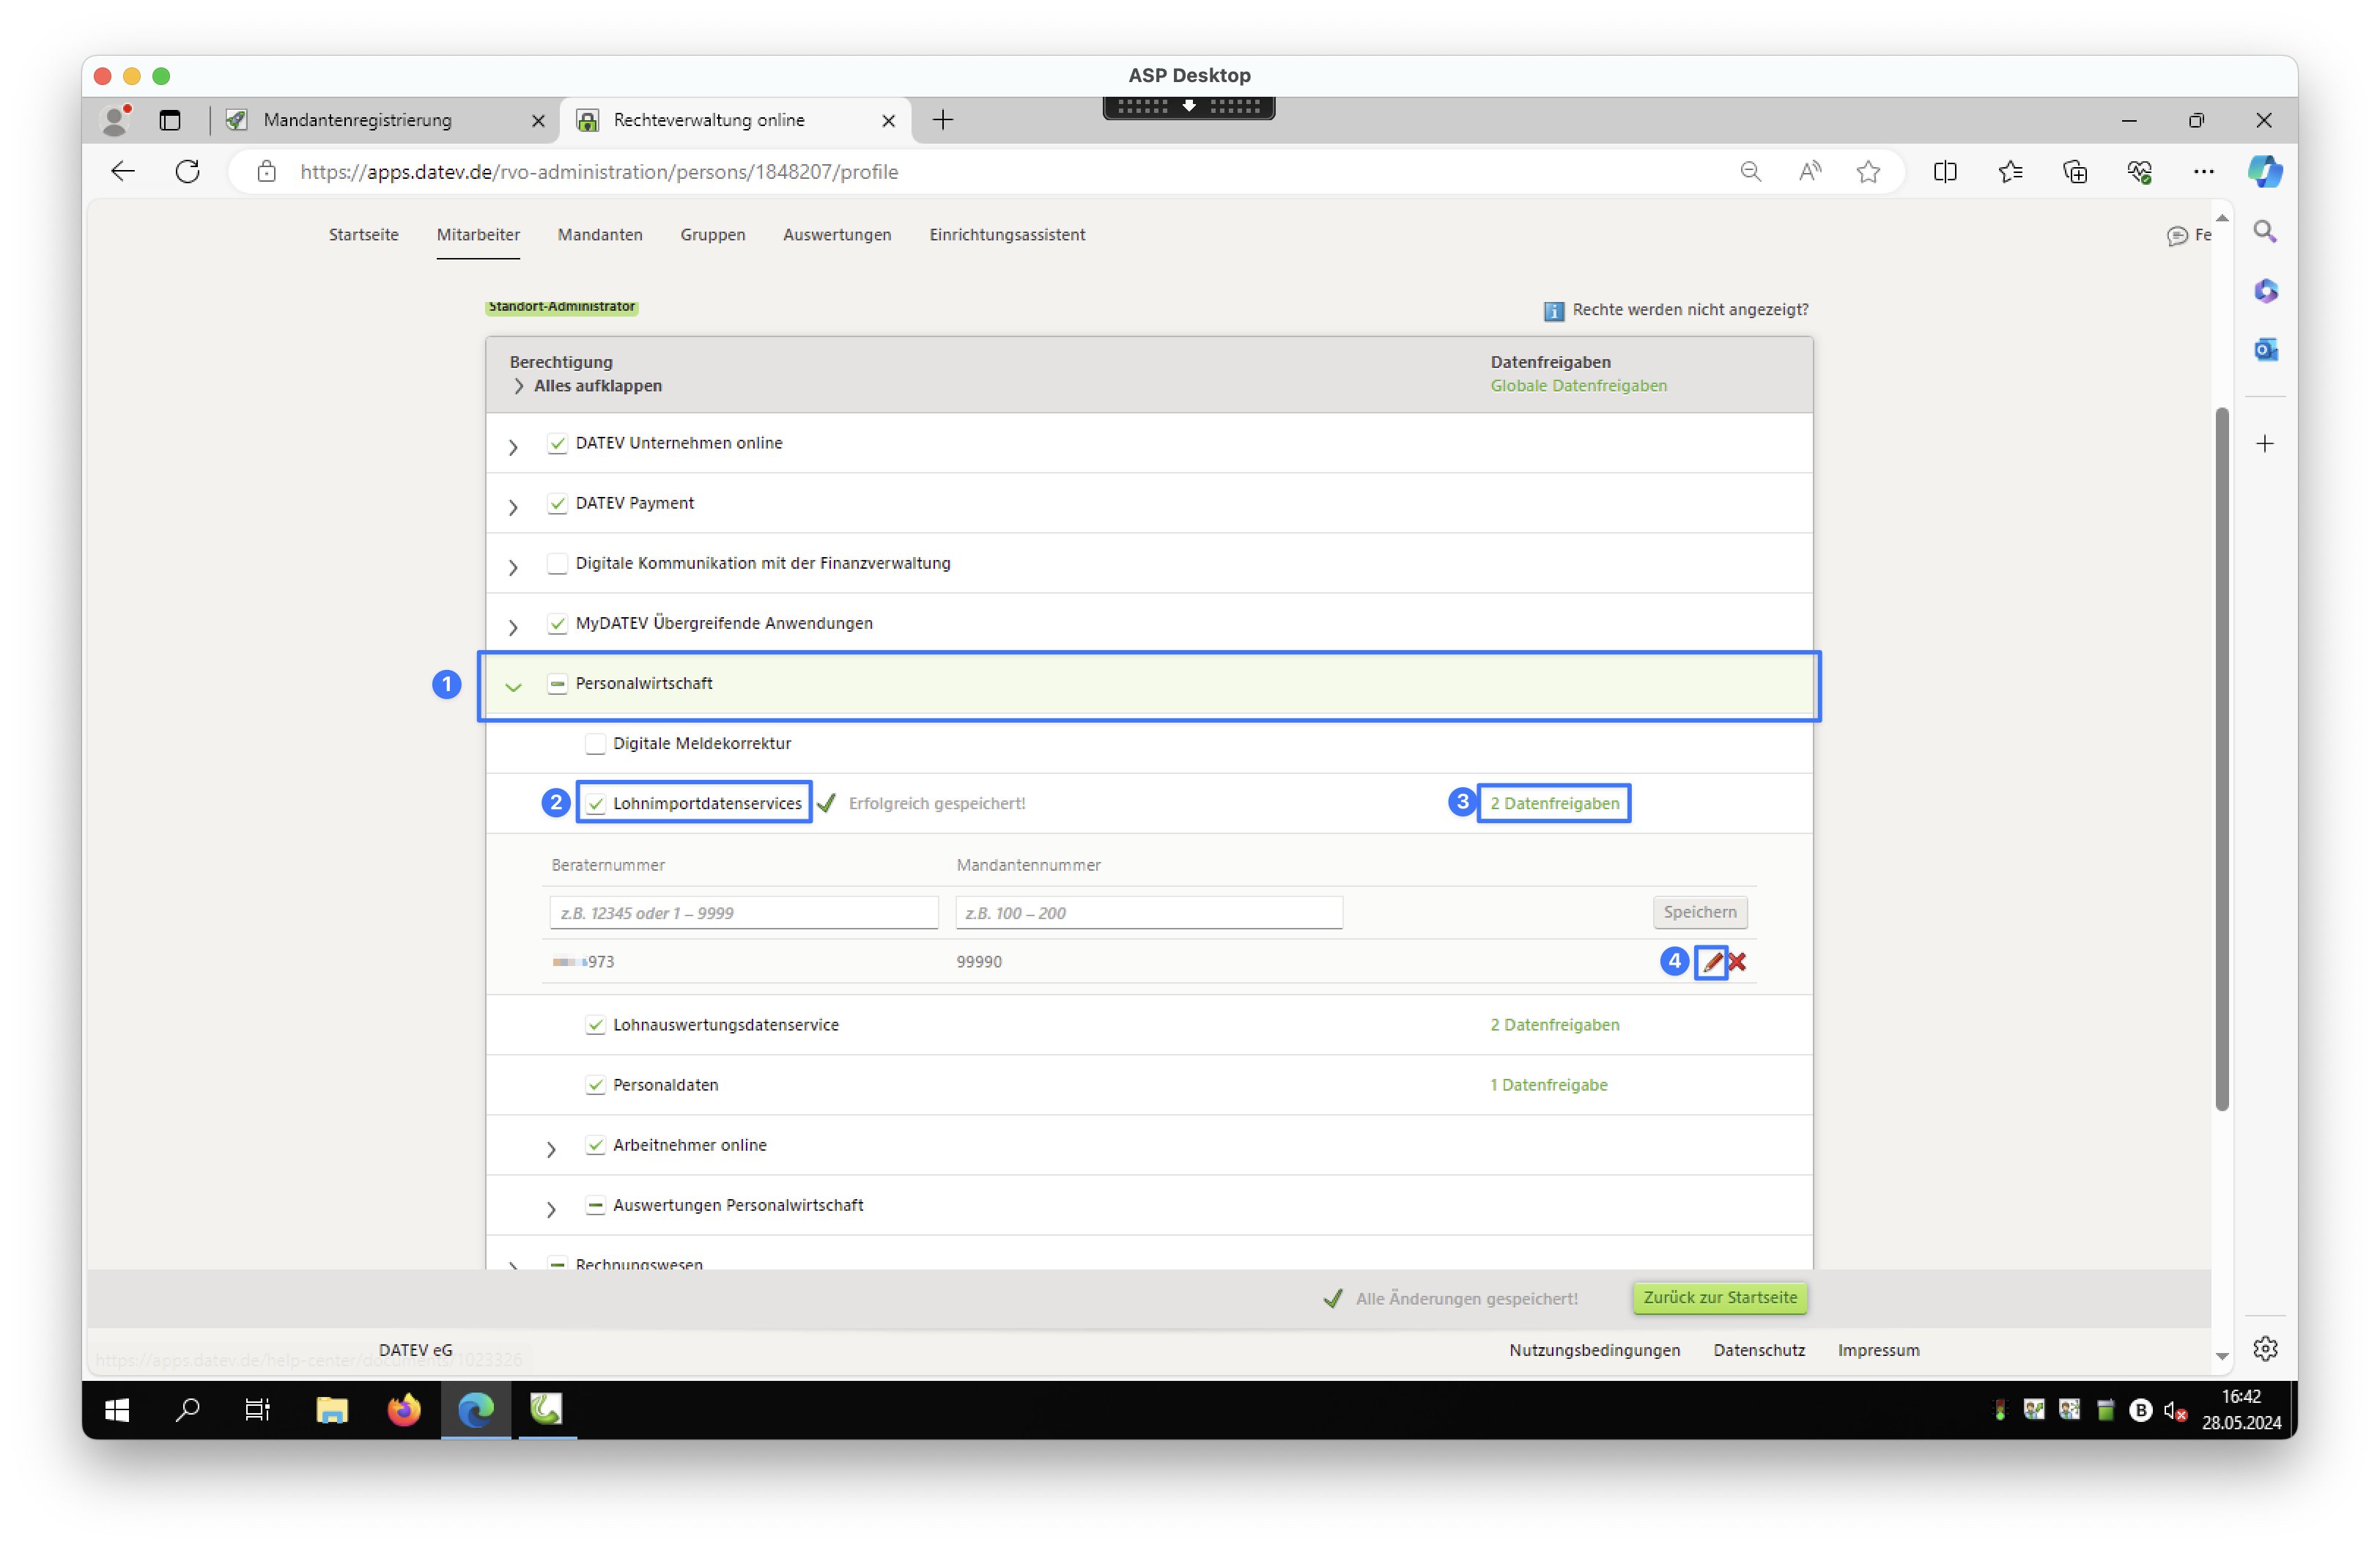The image size is (2380, 1548).
Task: Click Zurück zur Startseite button
Action: coord(1719,1297)
